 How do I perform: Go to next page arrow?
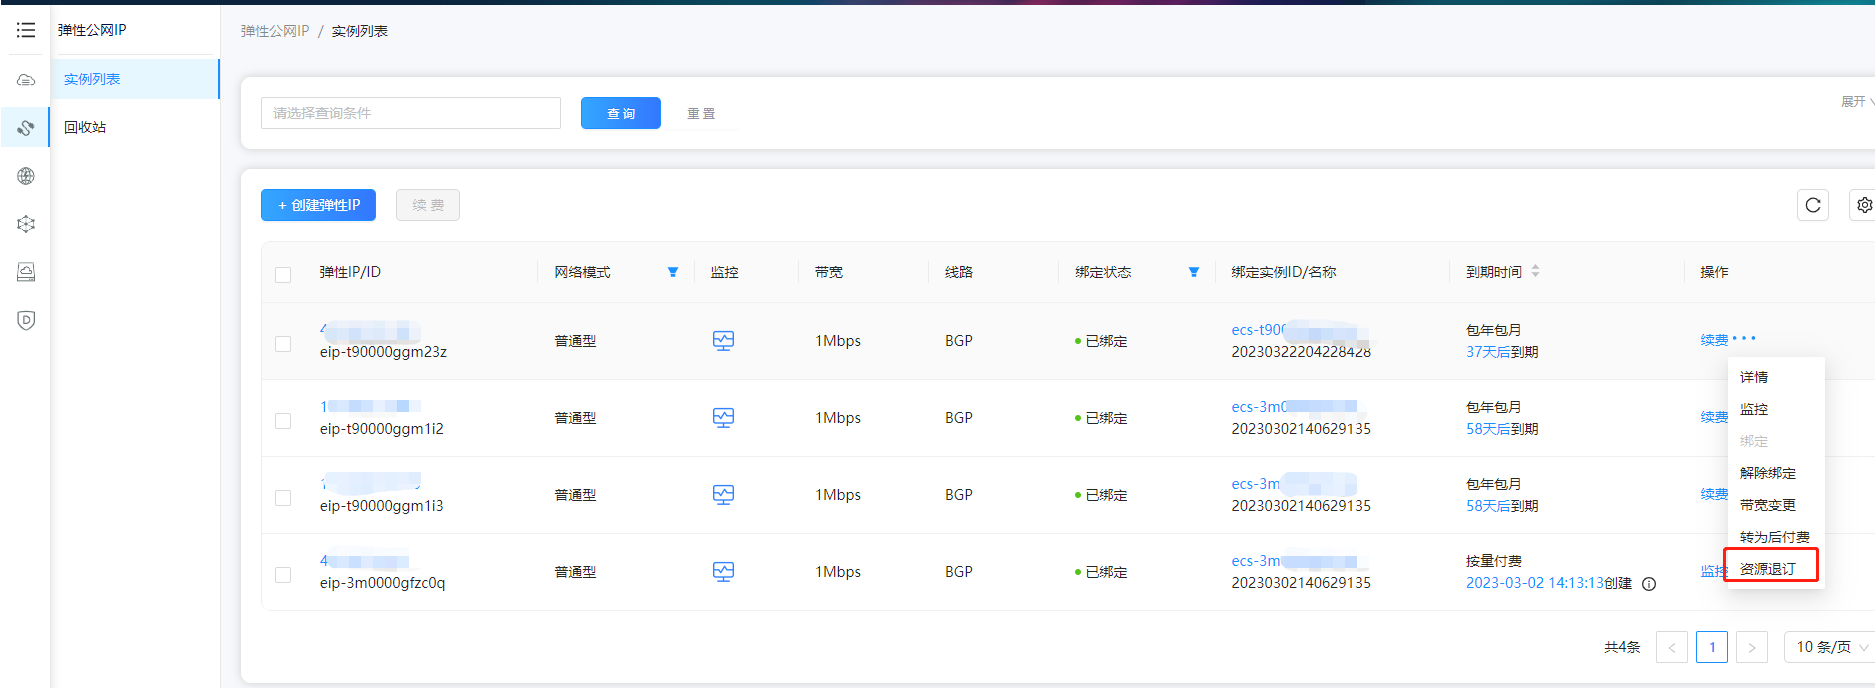tap(1752, 647)
